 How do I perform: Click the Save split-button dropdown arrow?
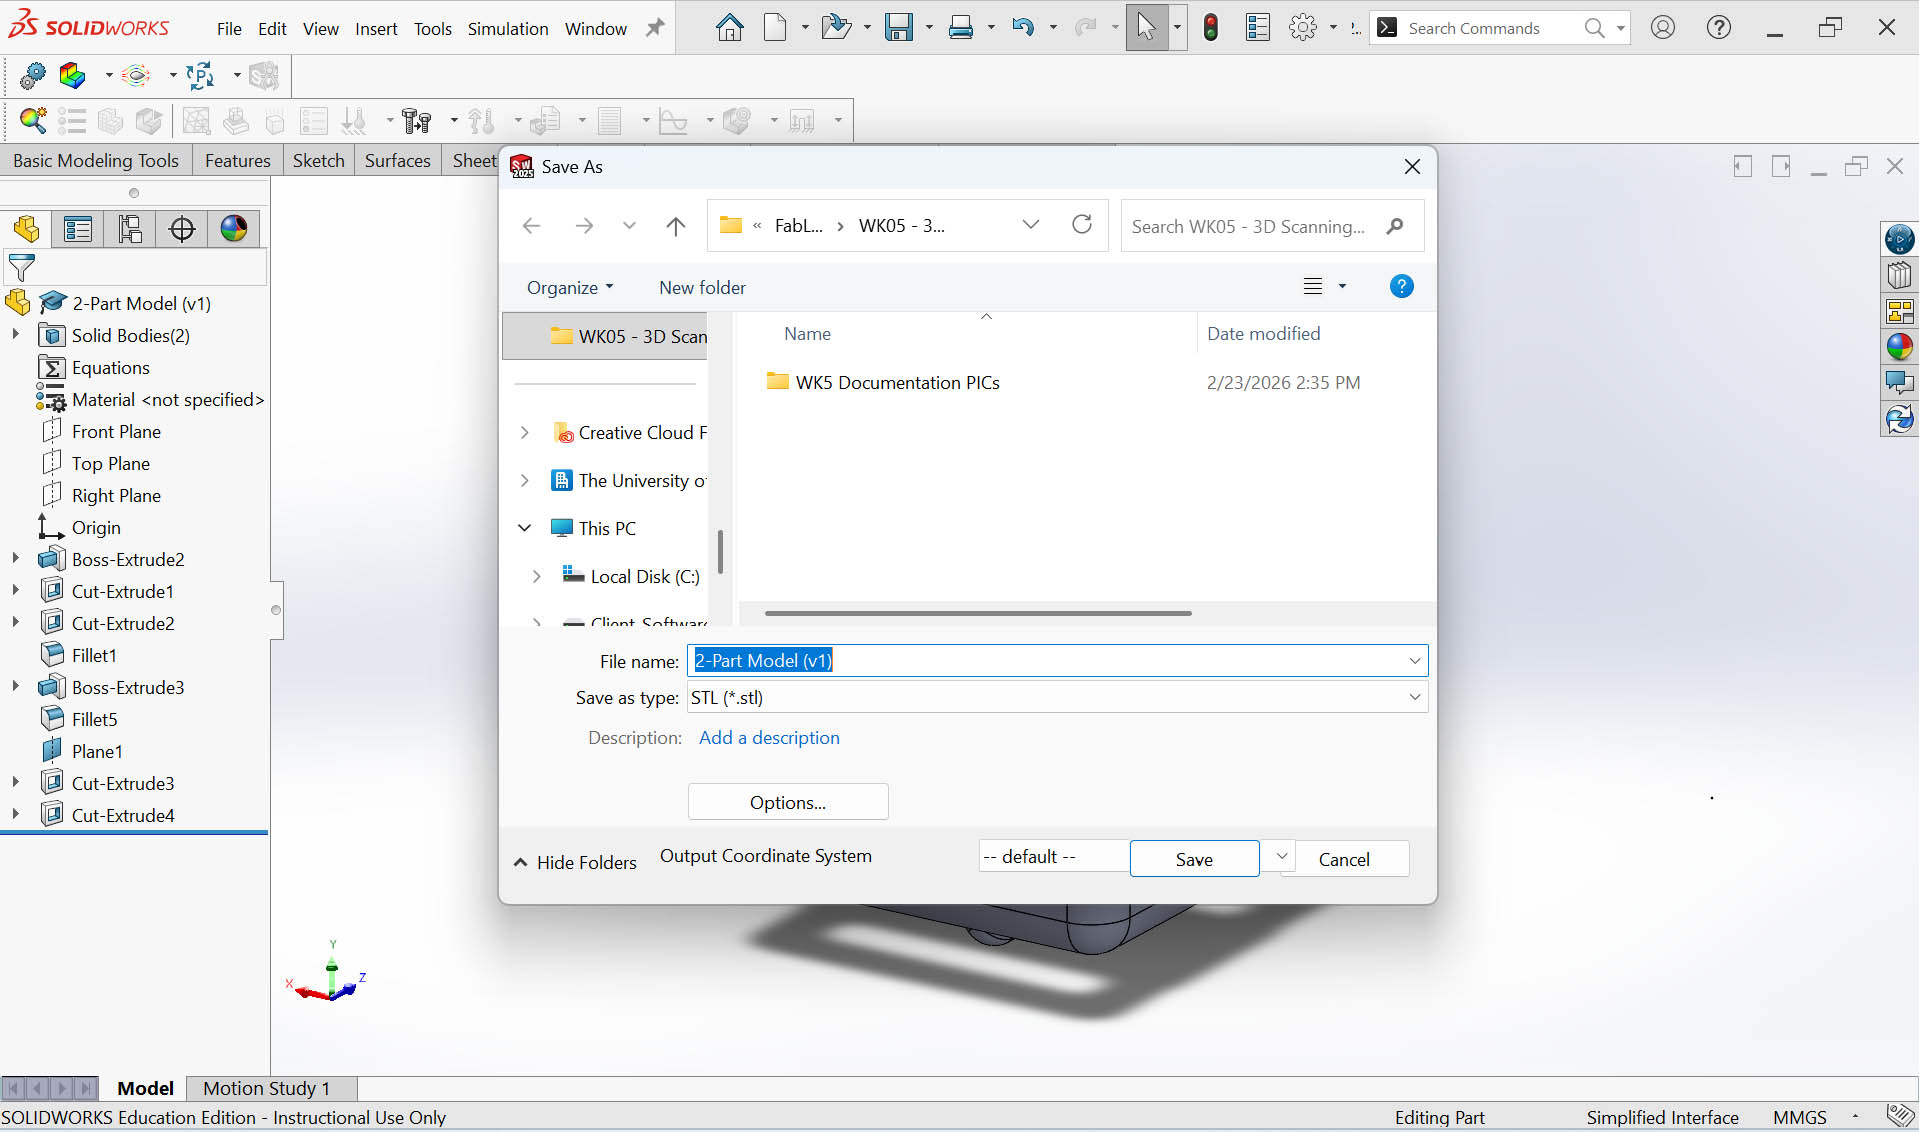point(1281,857)
